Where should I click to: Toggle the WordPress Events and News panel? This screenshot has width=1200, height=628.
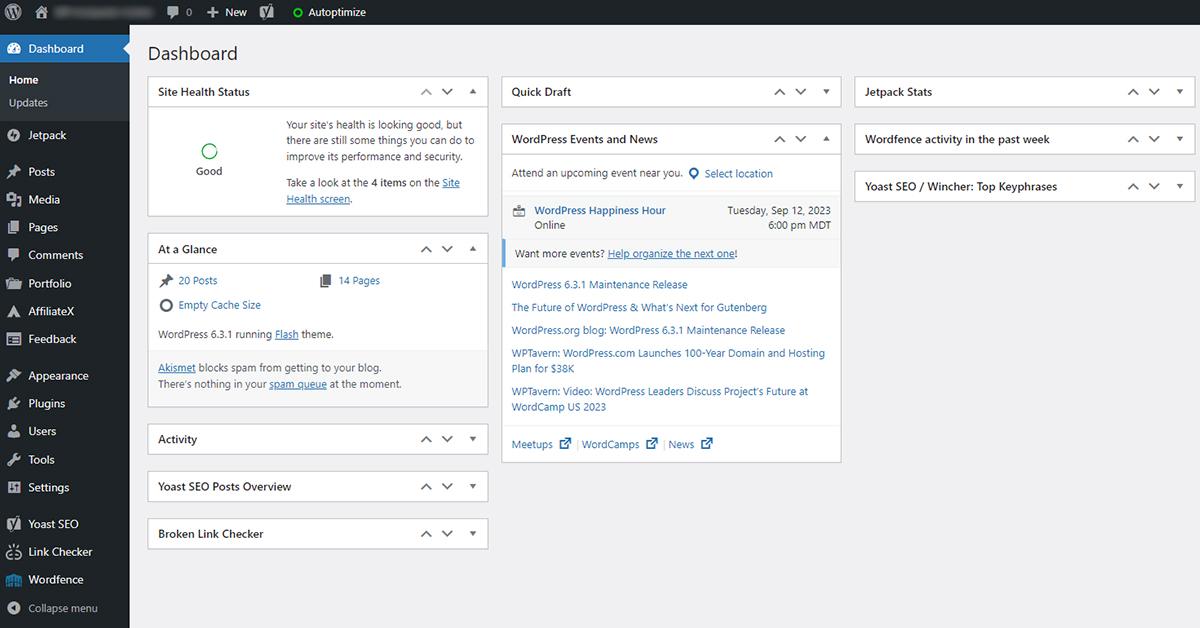coord(826,139)
